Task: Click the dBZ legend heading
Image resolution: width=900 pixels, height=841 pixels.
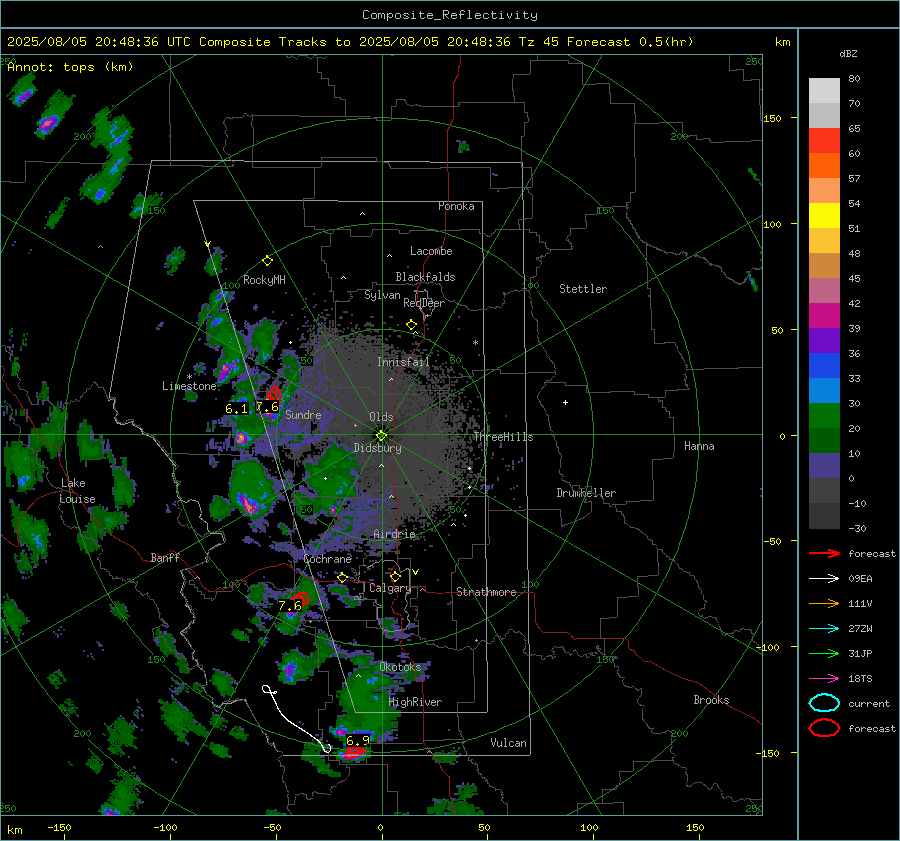Action: point(848,53)
